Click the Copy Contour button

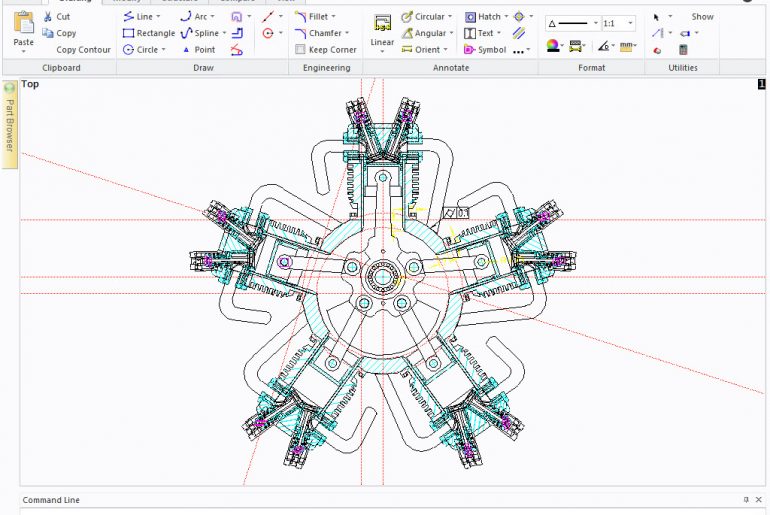pos(83,49)
